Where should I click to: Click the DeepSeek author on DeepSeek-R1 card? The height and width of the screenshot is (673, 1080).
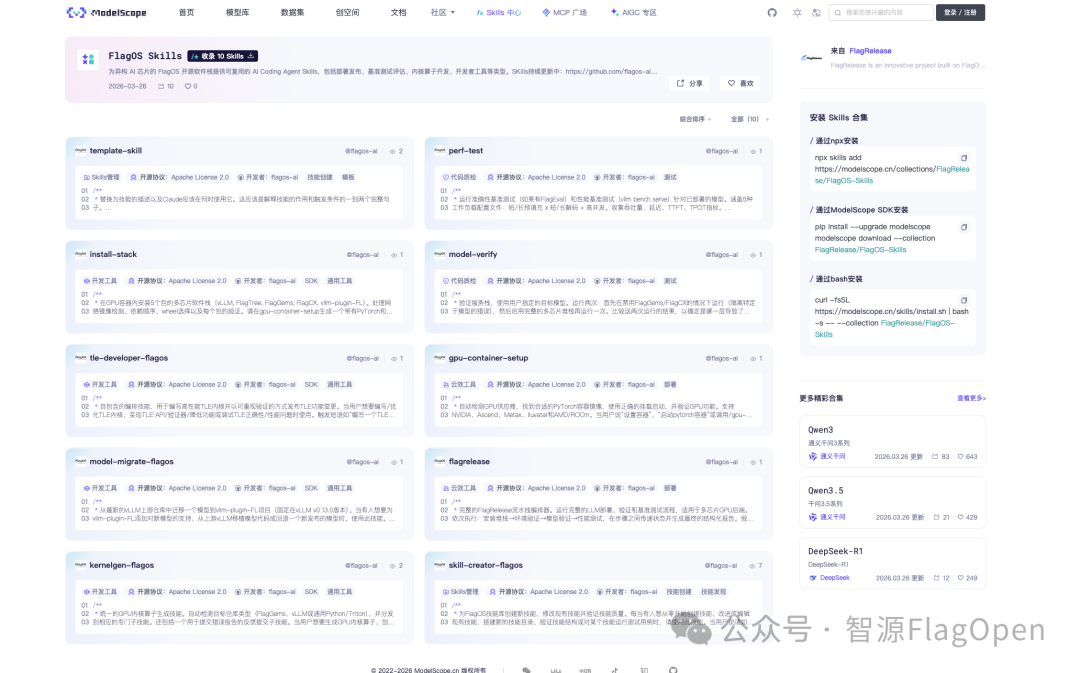click(829, 578)
